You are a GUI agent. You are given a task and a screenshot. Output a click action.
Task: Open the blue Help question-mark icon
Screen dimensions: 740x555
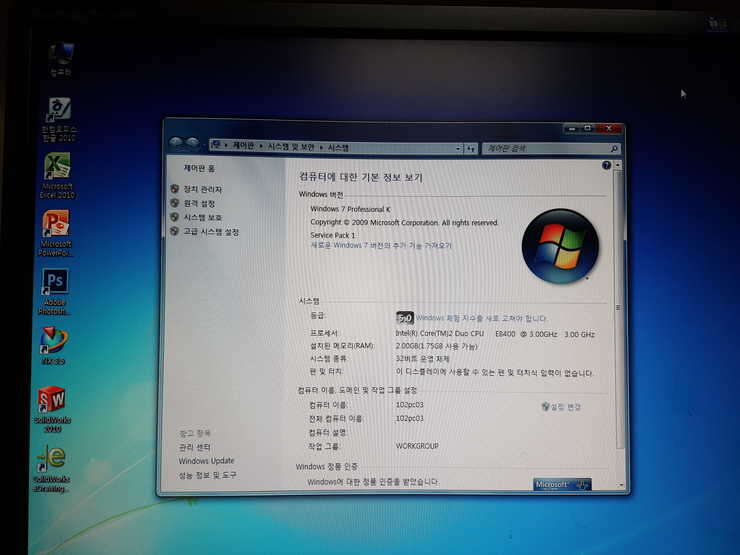(x=606, y=165)
